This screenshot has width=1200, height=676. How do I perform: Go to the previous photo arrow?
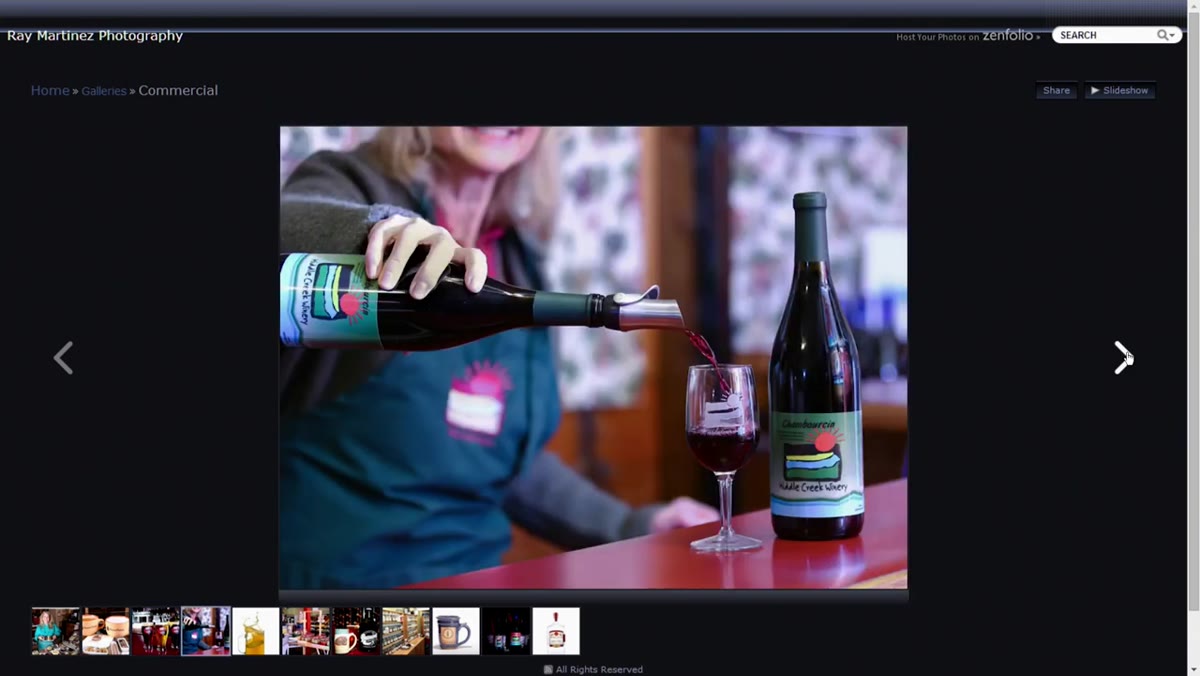[63, 357]
